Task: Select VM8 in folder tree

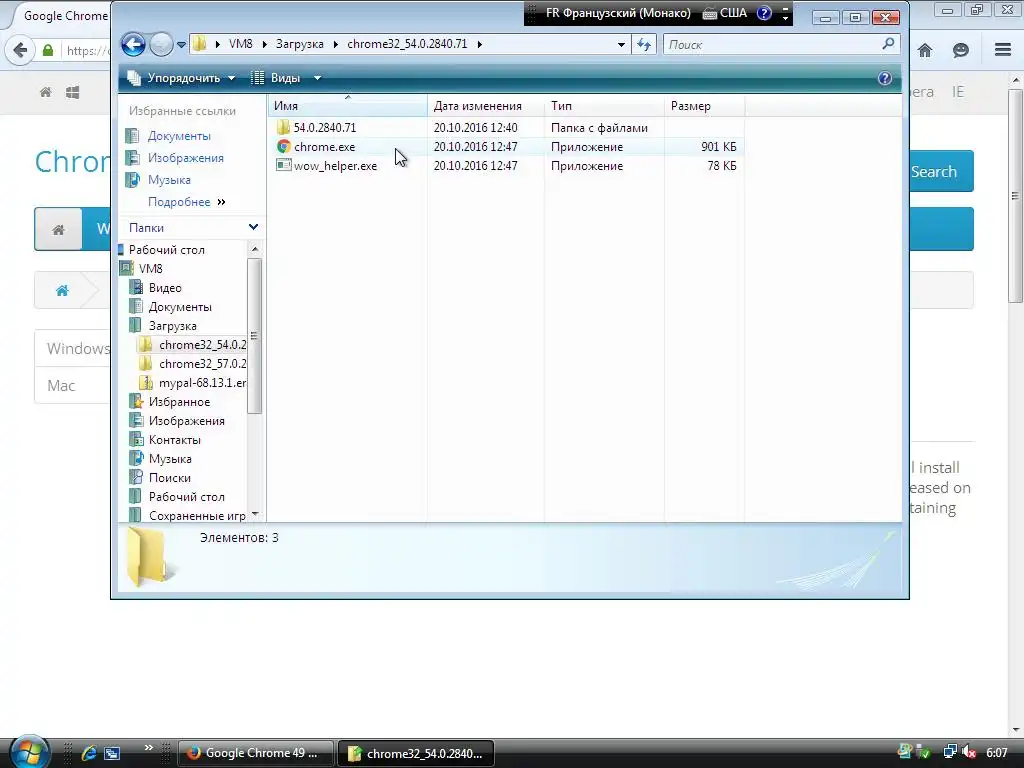Action: (150, 268)
